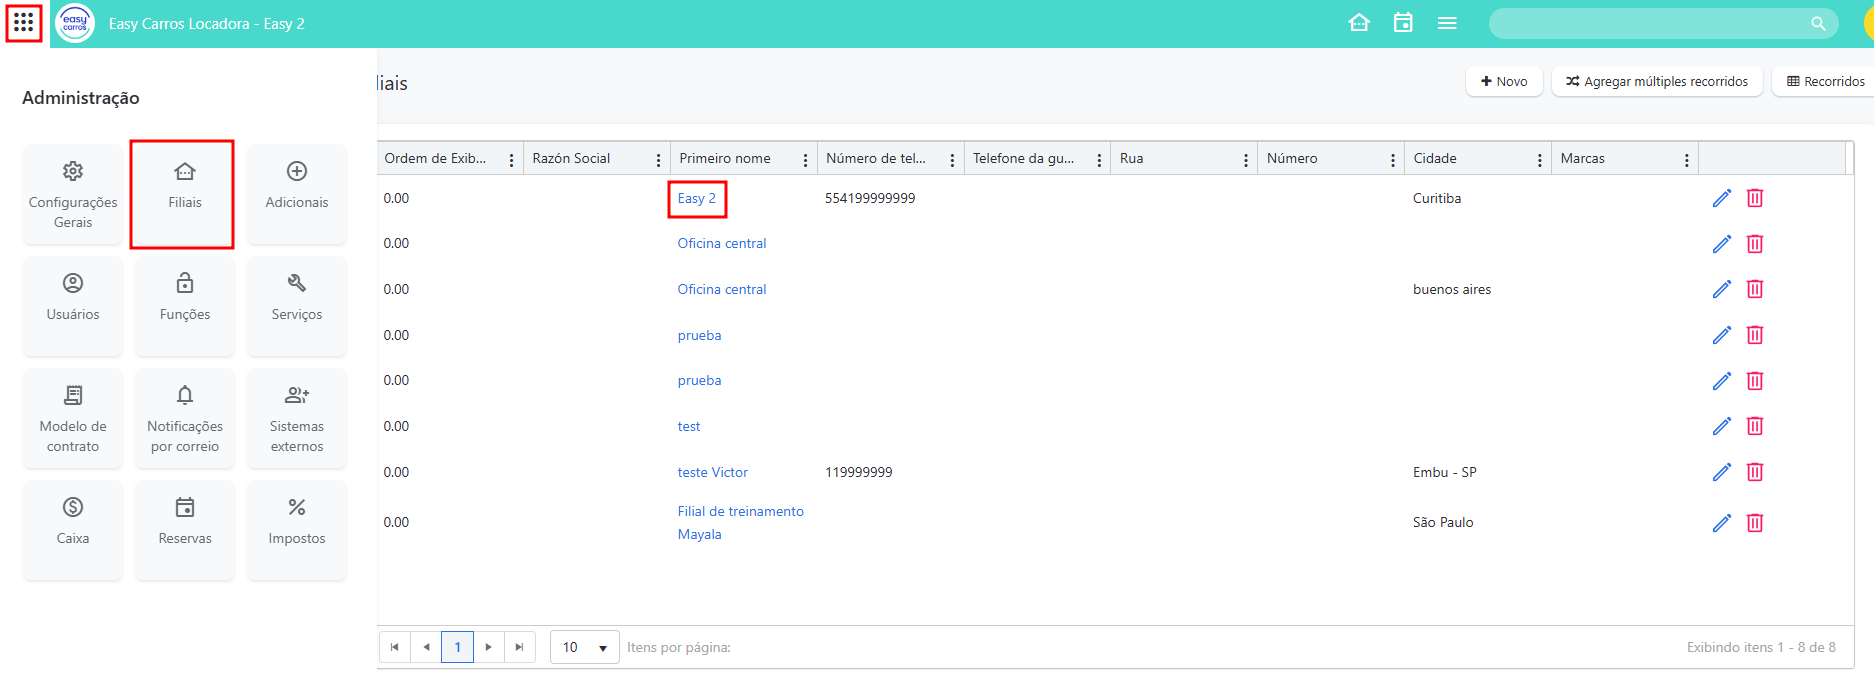1874x673 pixels.
Task: Open Configurações Gerais tile
Action: (x=73, y=194)
